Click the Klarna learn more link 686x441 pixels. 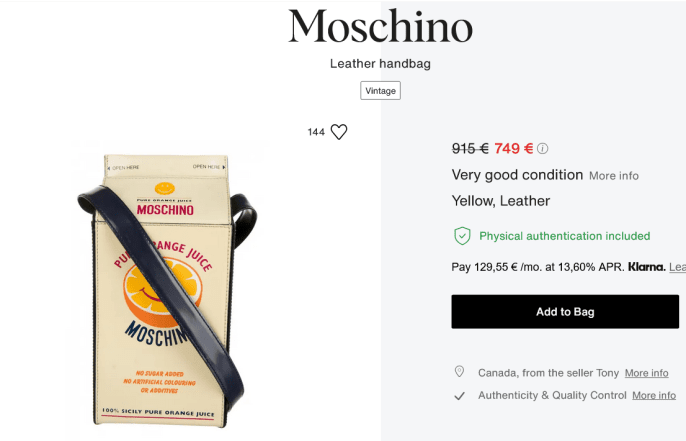pos(677,268)
